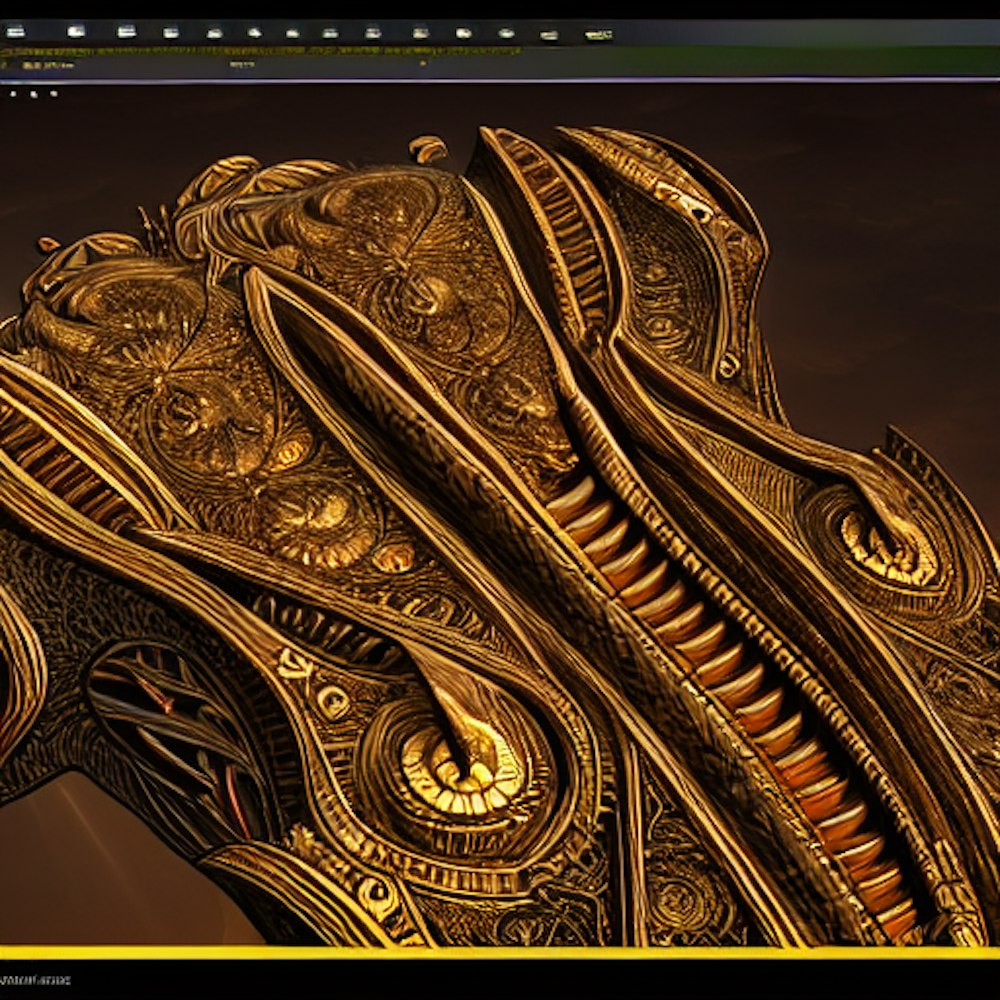Click the last wide button in the top toolbar
Screen dimensions: 1000x1000
[x=598, y=34]
